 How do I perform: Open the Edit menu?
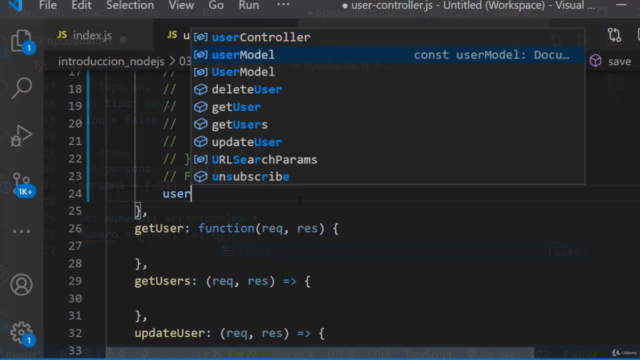[81, 5]
